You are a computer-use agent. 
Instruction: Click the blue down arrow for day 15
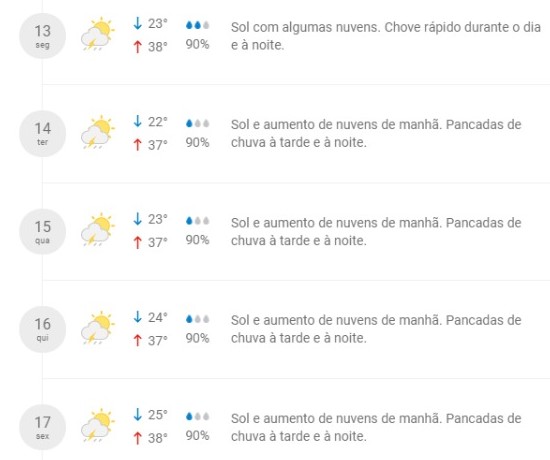point(138,219)
